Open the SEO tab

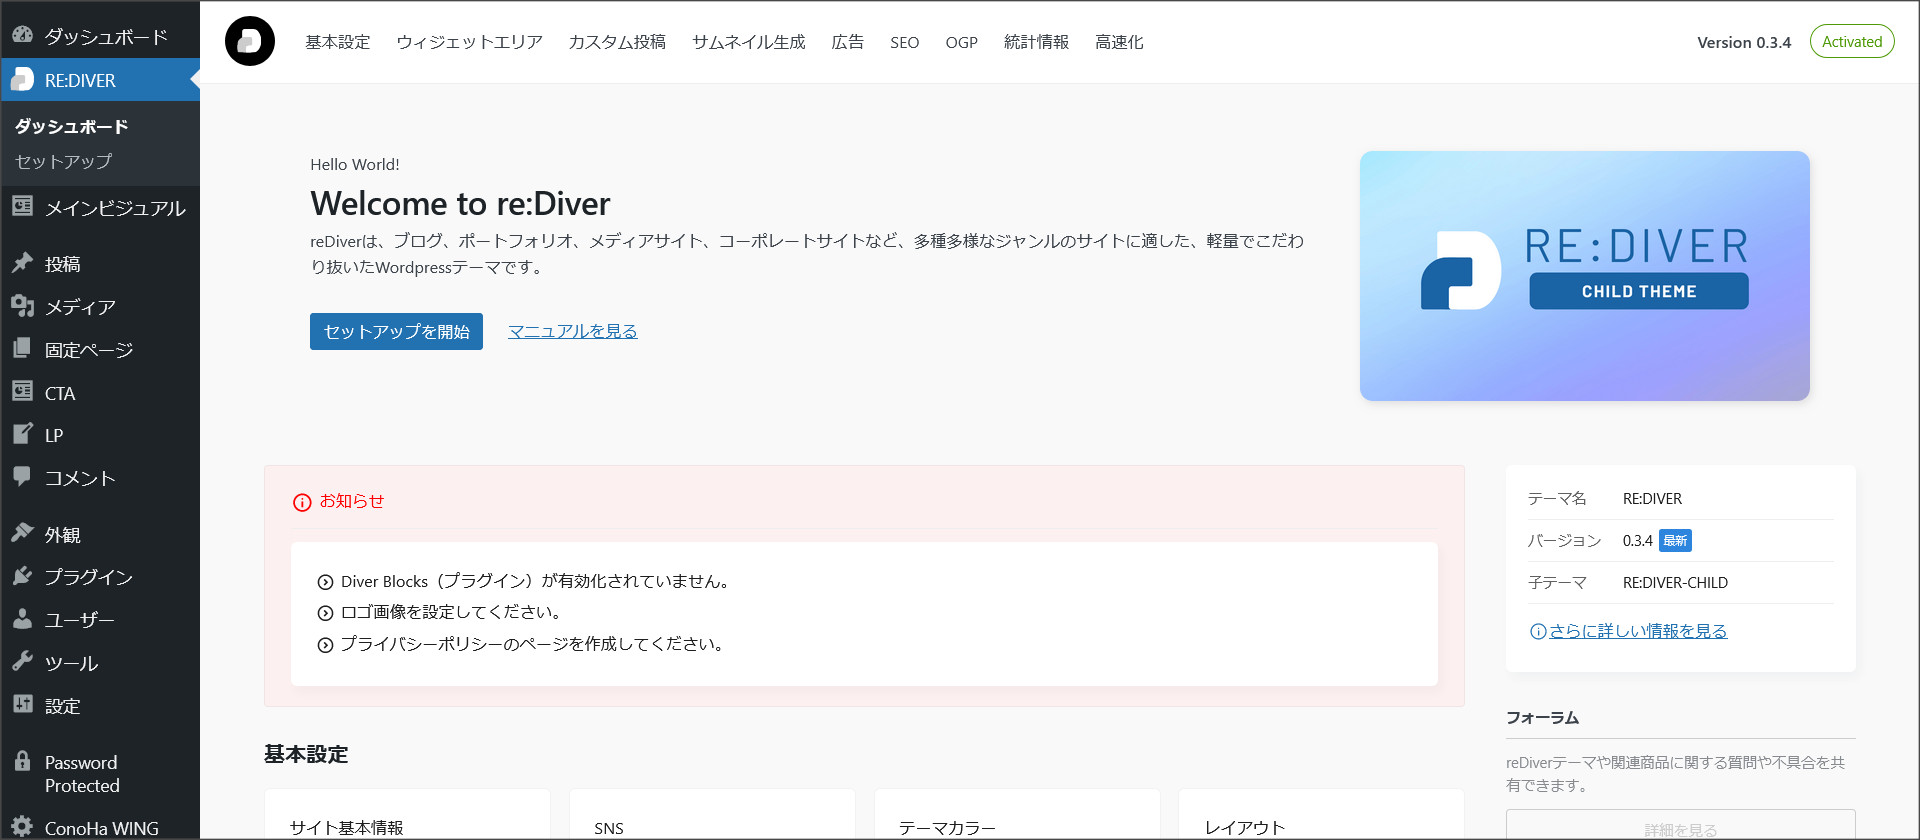(x=904, y=42)
